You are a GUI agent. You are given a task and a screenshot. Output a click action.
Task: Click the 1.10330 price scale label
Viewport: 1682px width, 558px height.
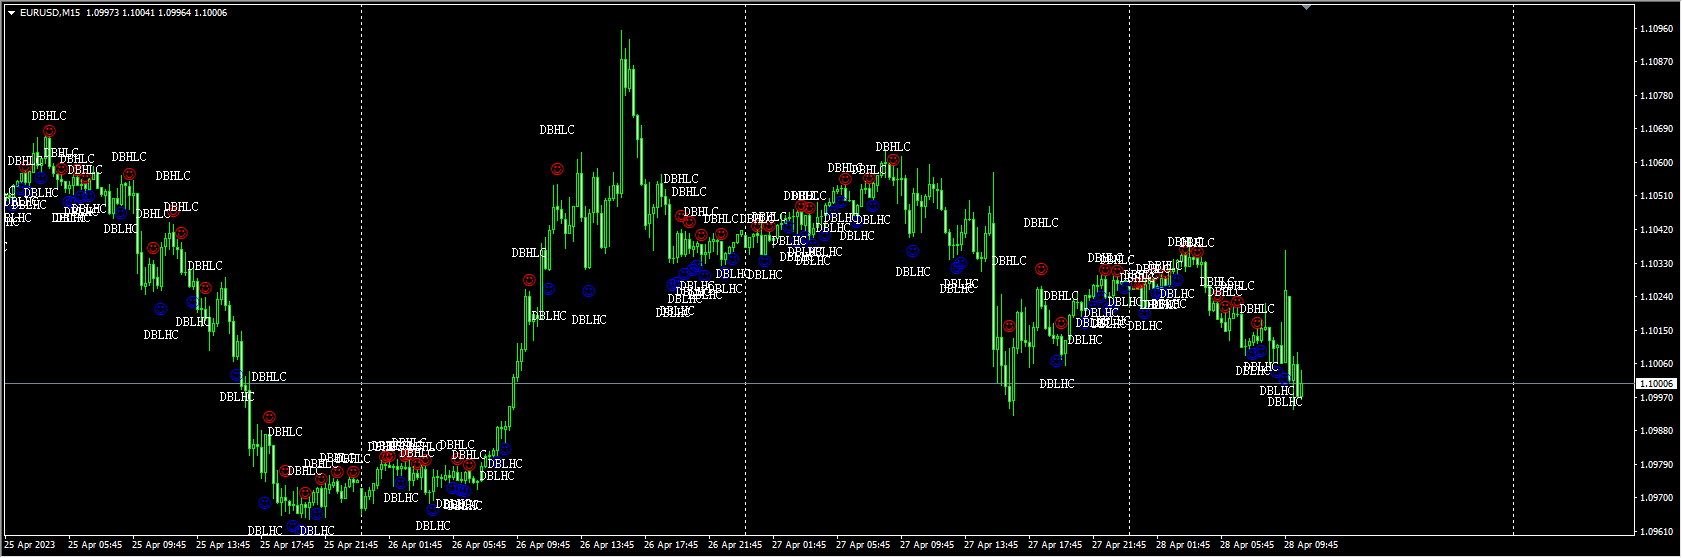pos(1657,264)
